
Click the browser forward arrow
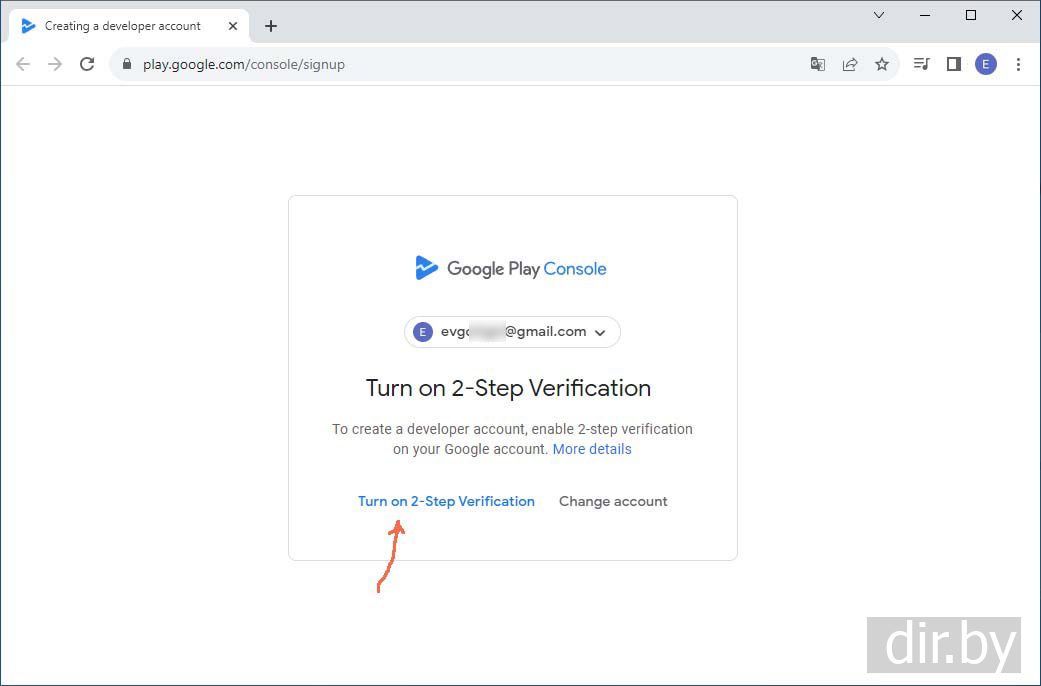click(x=55, y=64)
